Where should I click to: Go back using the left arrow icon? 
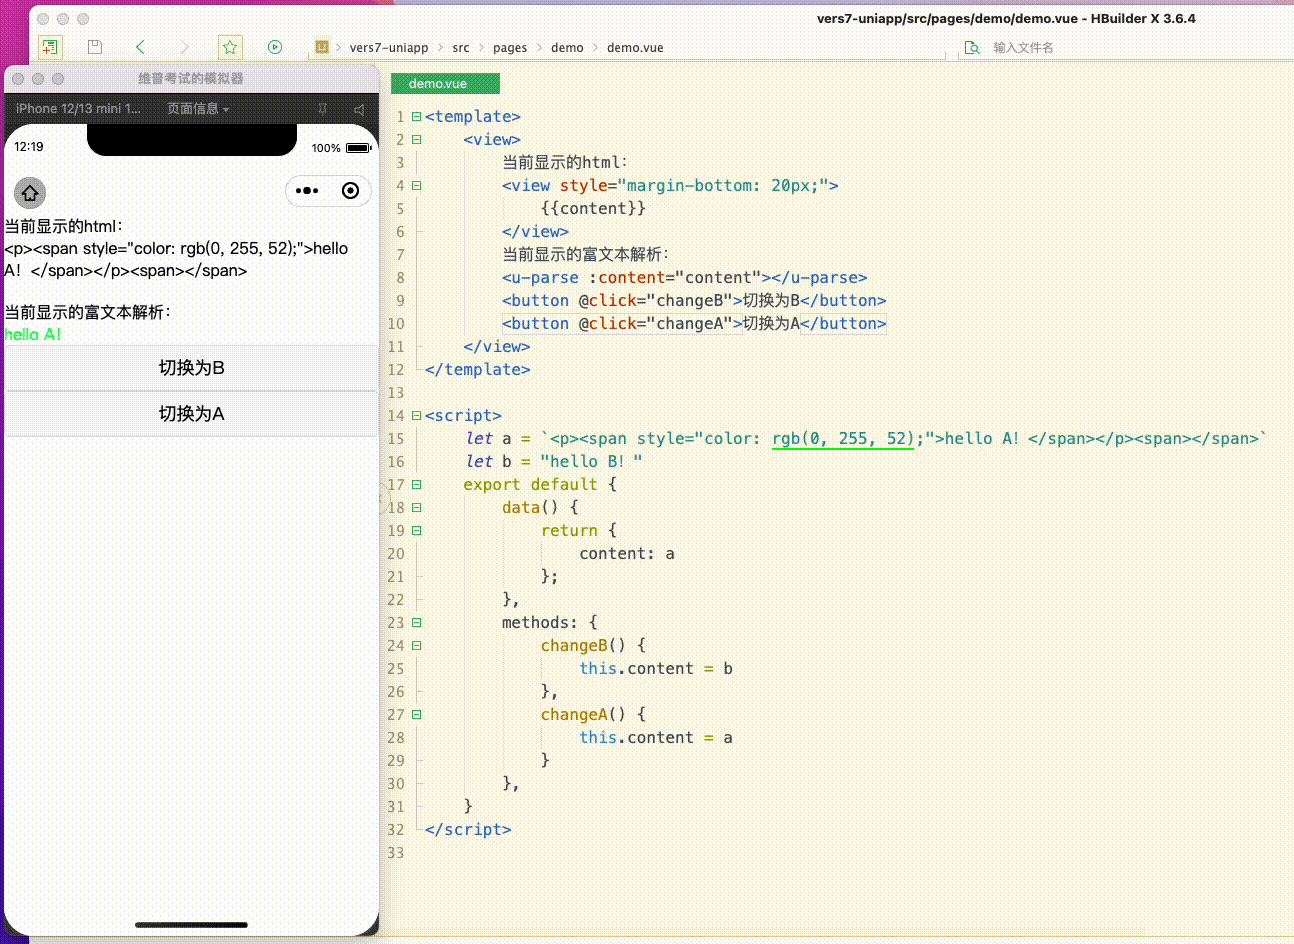click(139, 46)
